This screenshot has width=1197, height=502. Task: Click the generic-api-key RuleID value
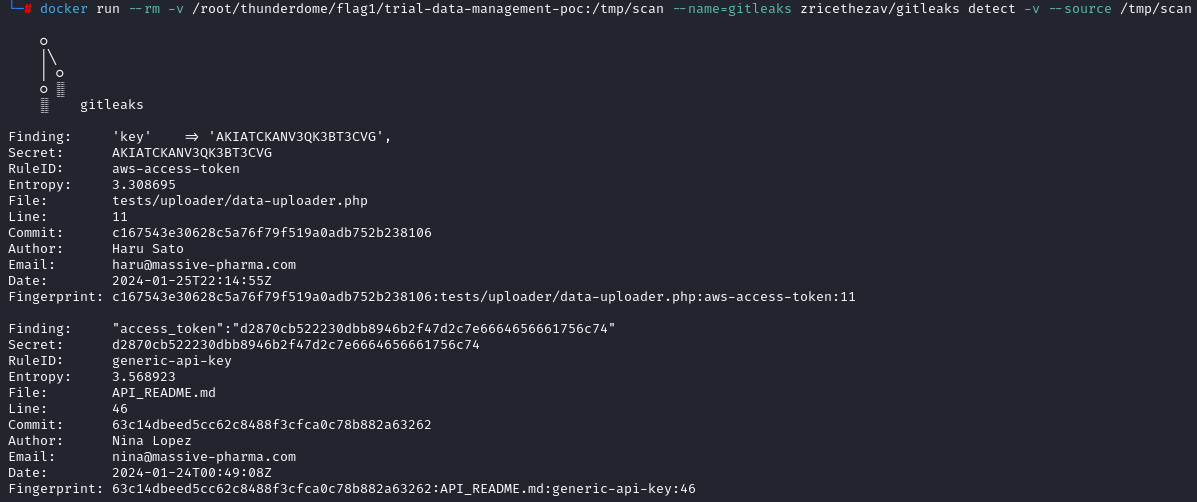point(172,361)
